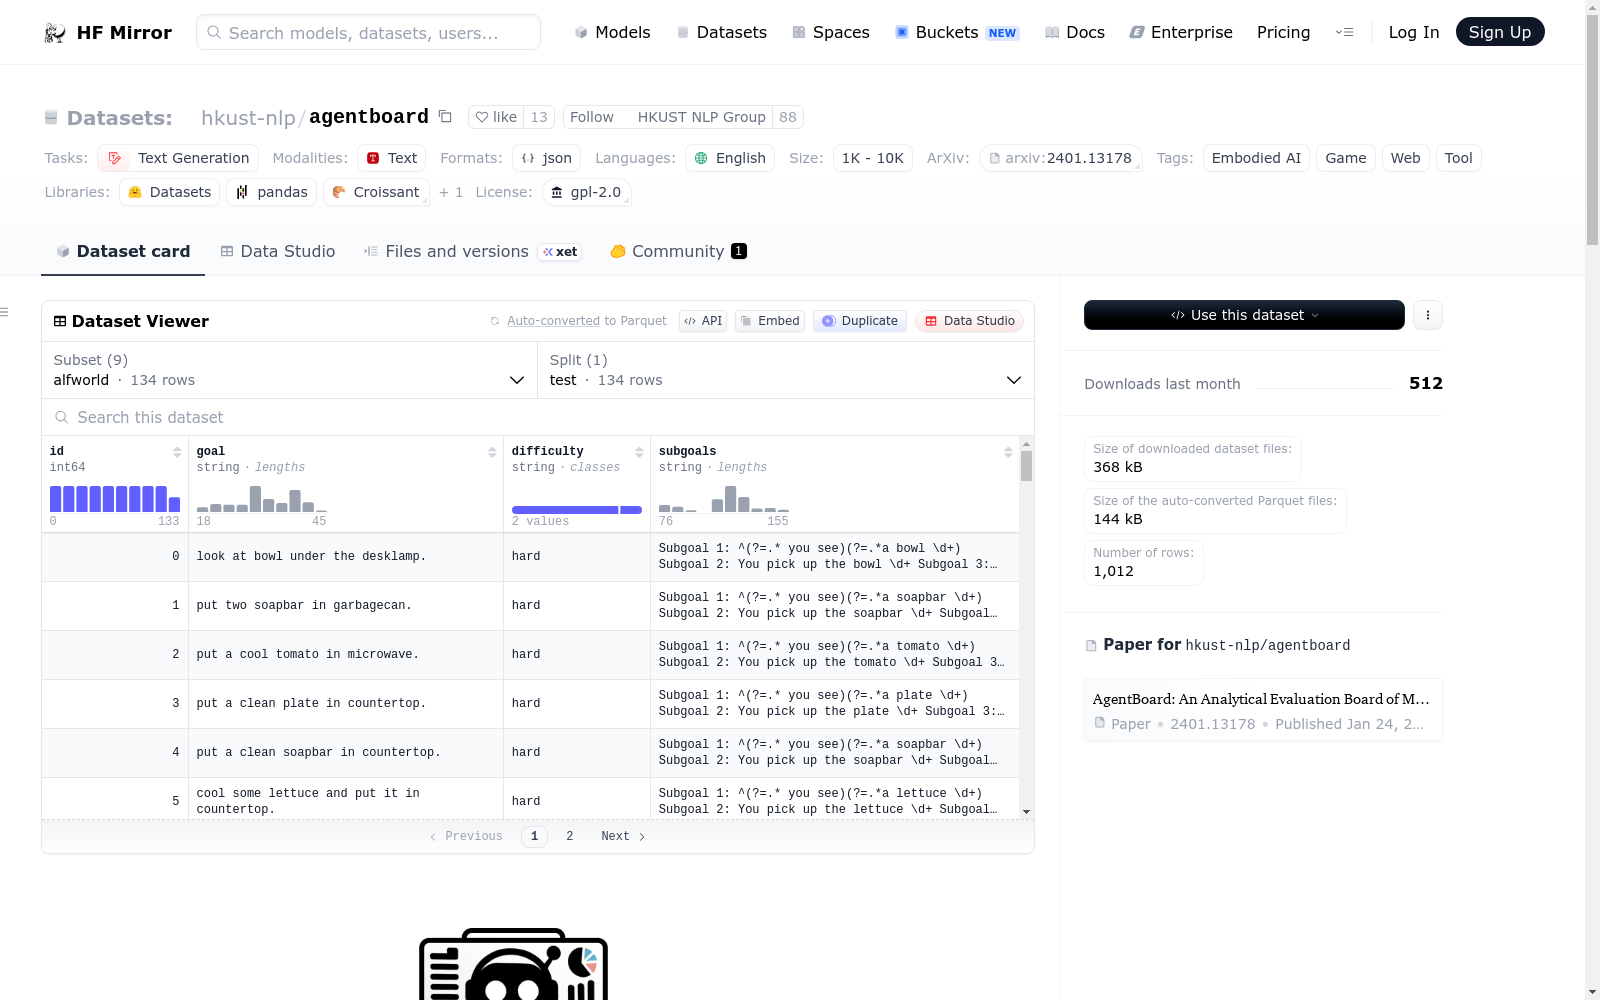
Task: Click the subgoals lengths histogram
Action: click(x=724, y=499)
